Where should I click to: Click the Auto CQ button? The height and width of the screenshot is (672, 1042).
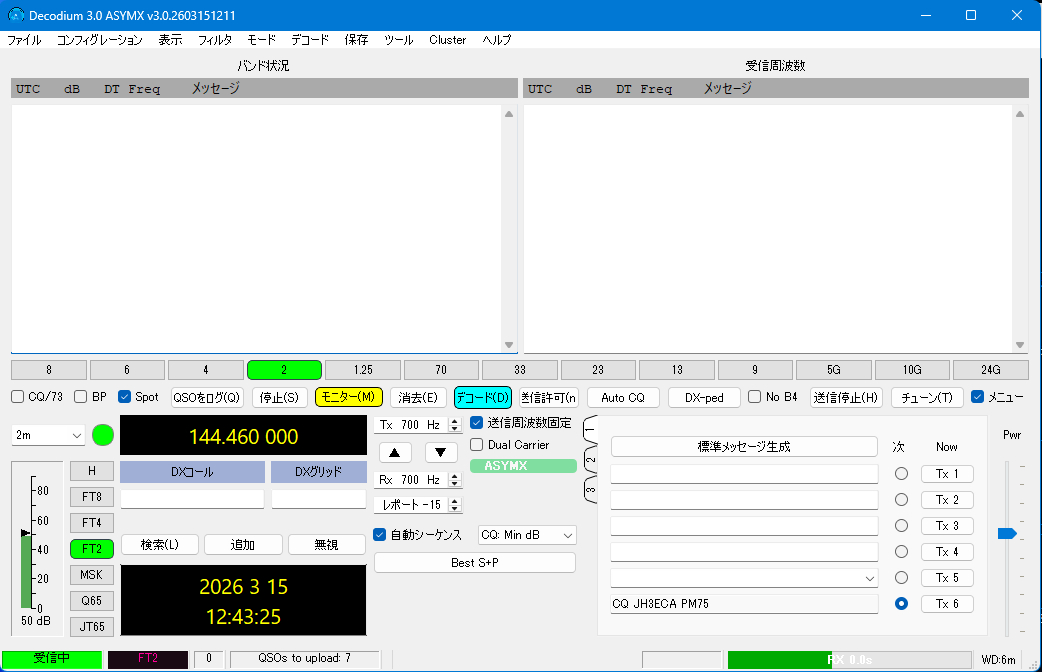click(623, 397)
